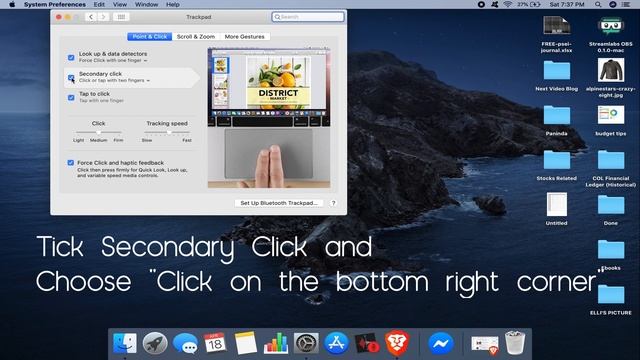Click the trackpad gesture preview video

269,118
